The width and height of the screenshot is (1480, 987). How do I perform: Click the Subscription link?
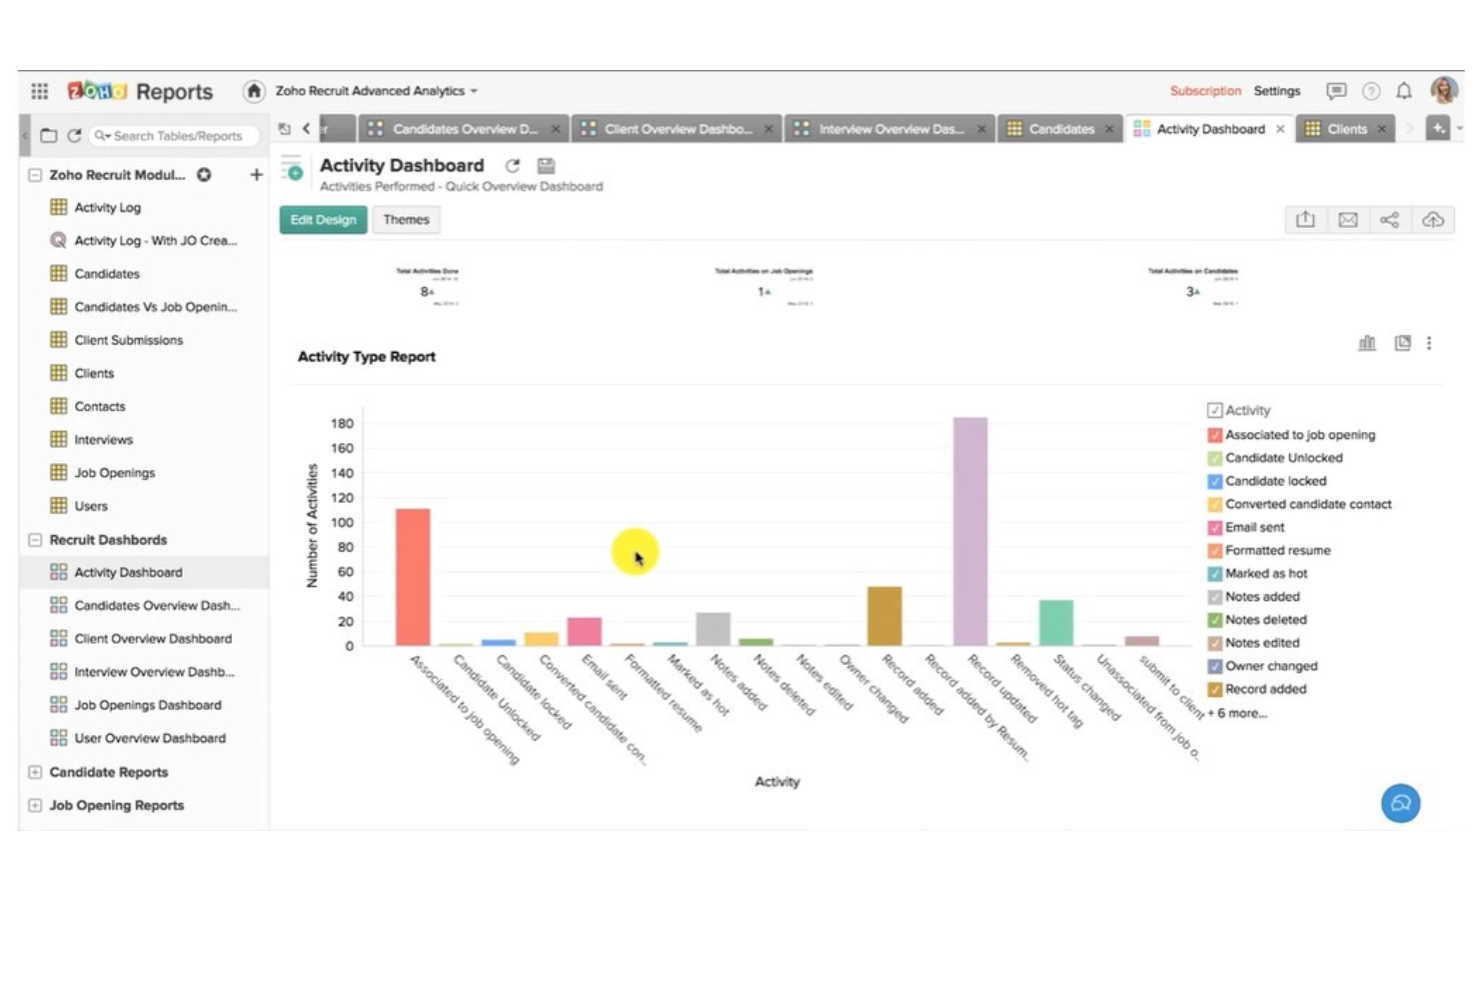[x=1205, y=91]
